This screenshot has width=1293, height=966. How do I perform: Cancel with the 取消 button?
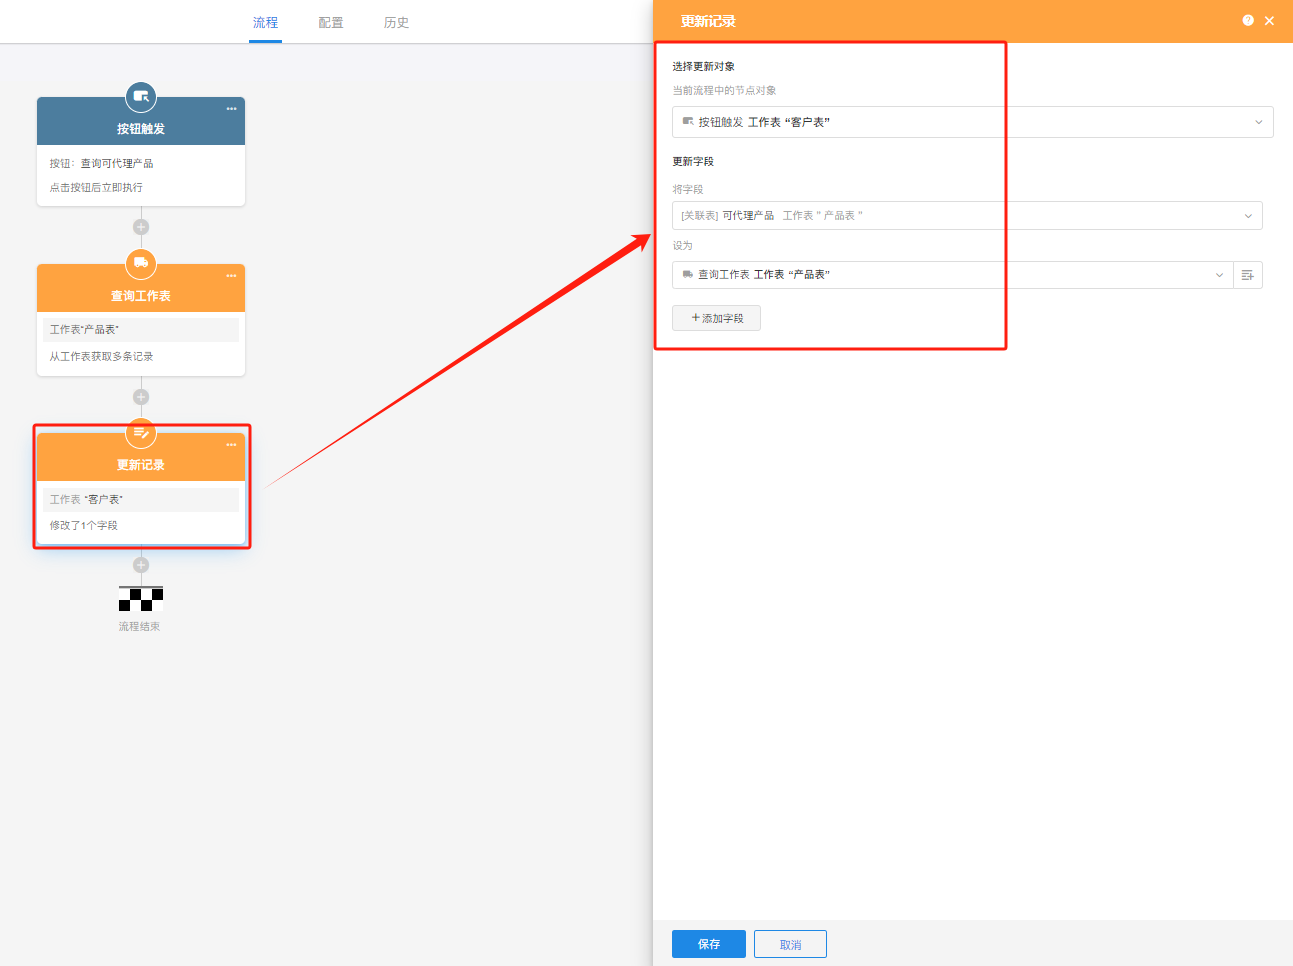point(790,944)
